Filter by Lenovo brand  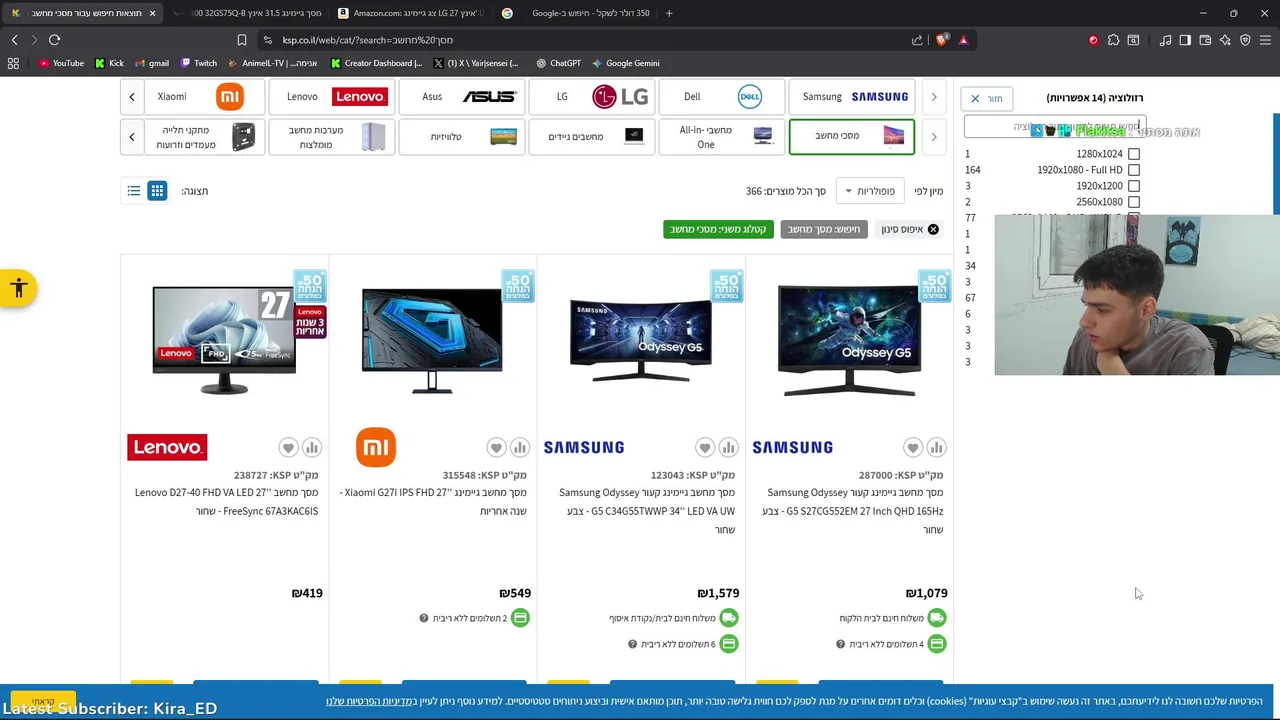coord(331,97)
